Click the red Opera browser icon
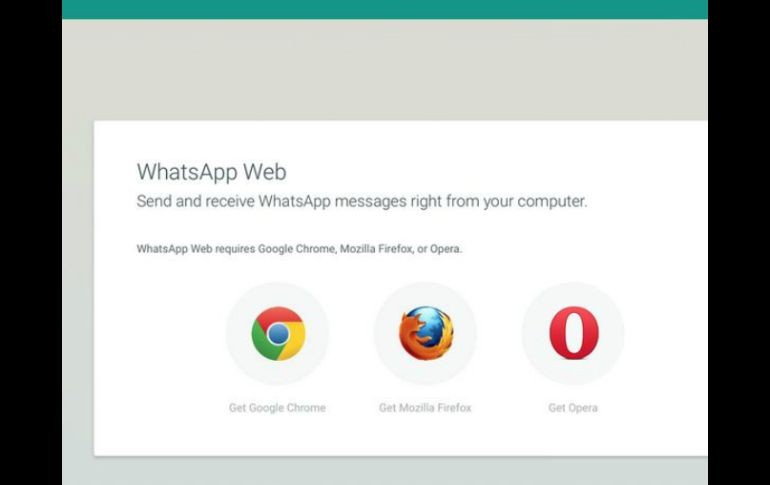770x485 pixels. click(x=574, y=333)
